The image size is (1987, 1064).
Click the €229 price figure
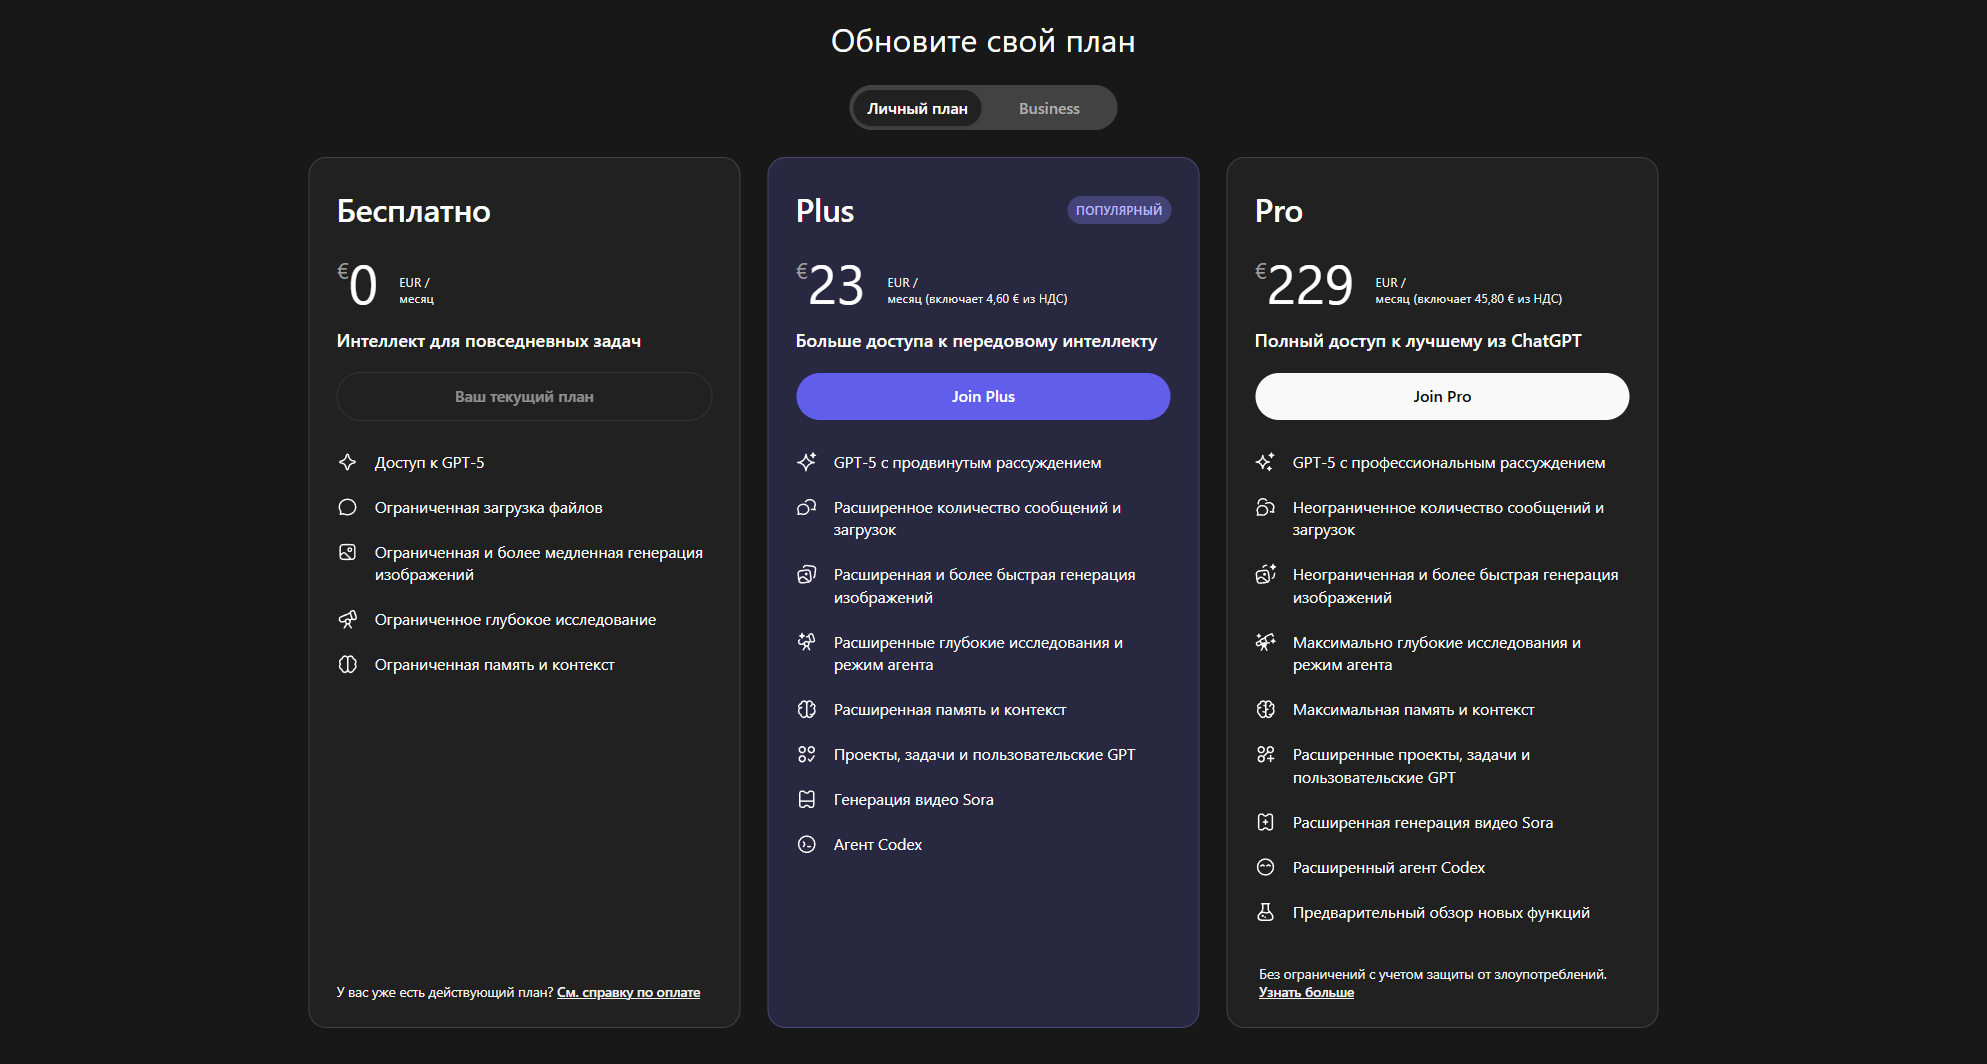click(x=1304, y=284)
